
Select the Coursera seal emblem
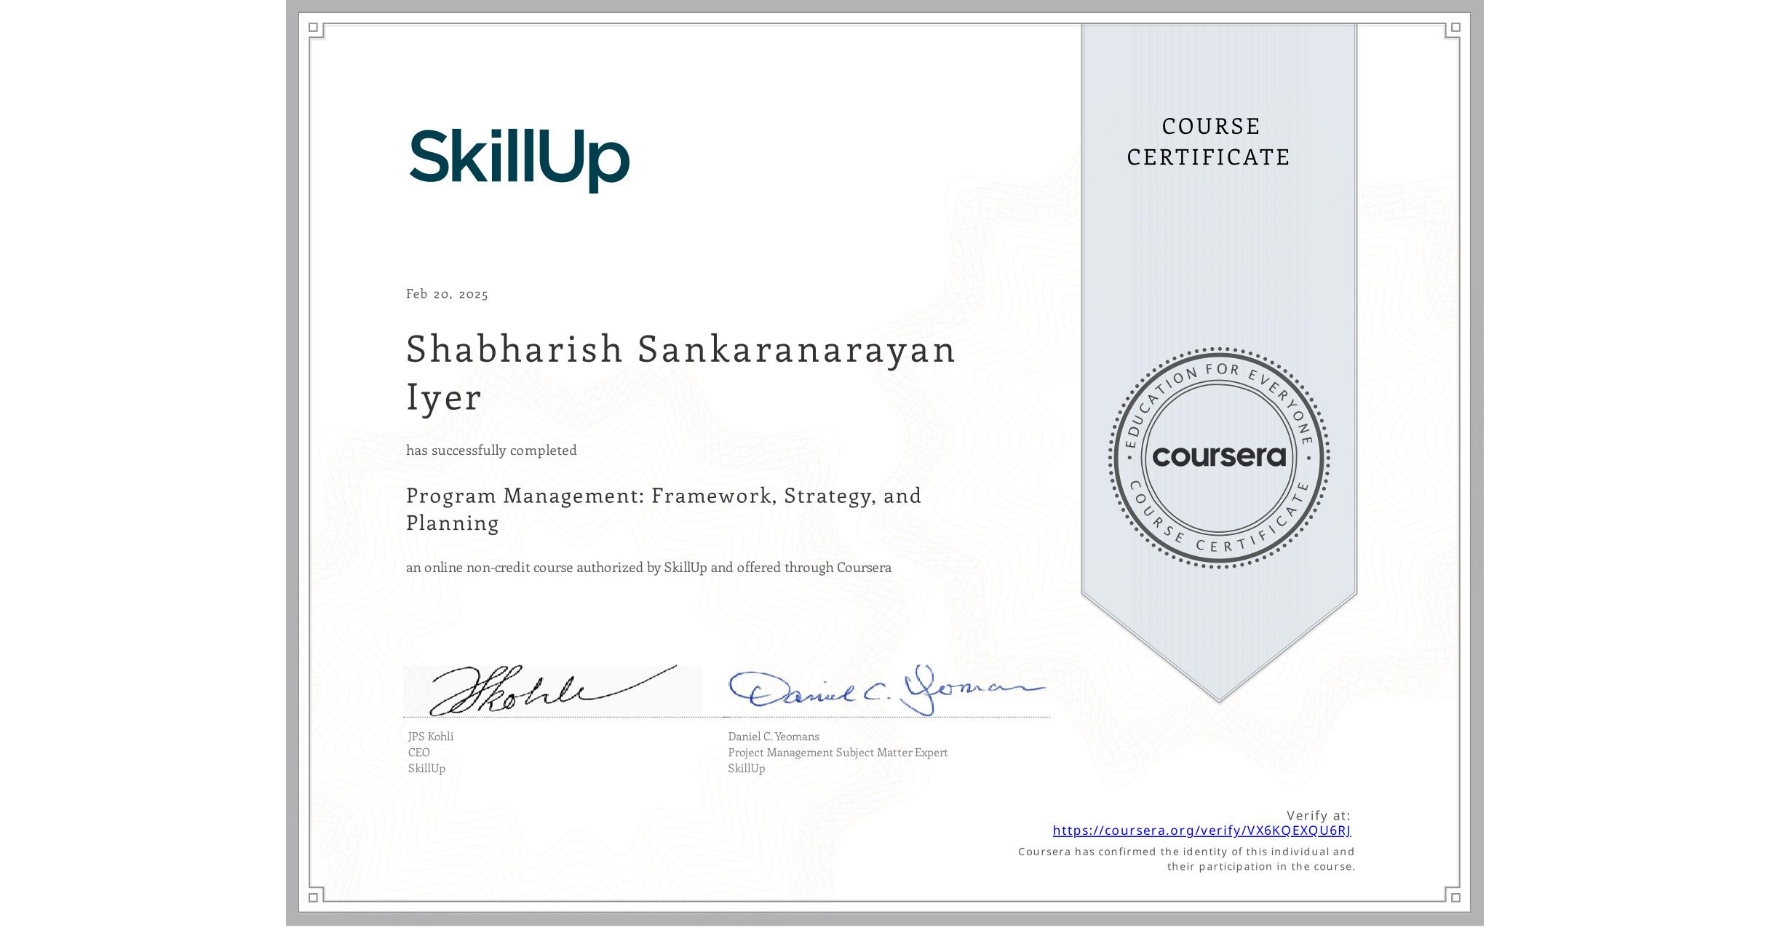point(1222,457)
